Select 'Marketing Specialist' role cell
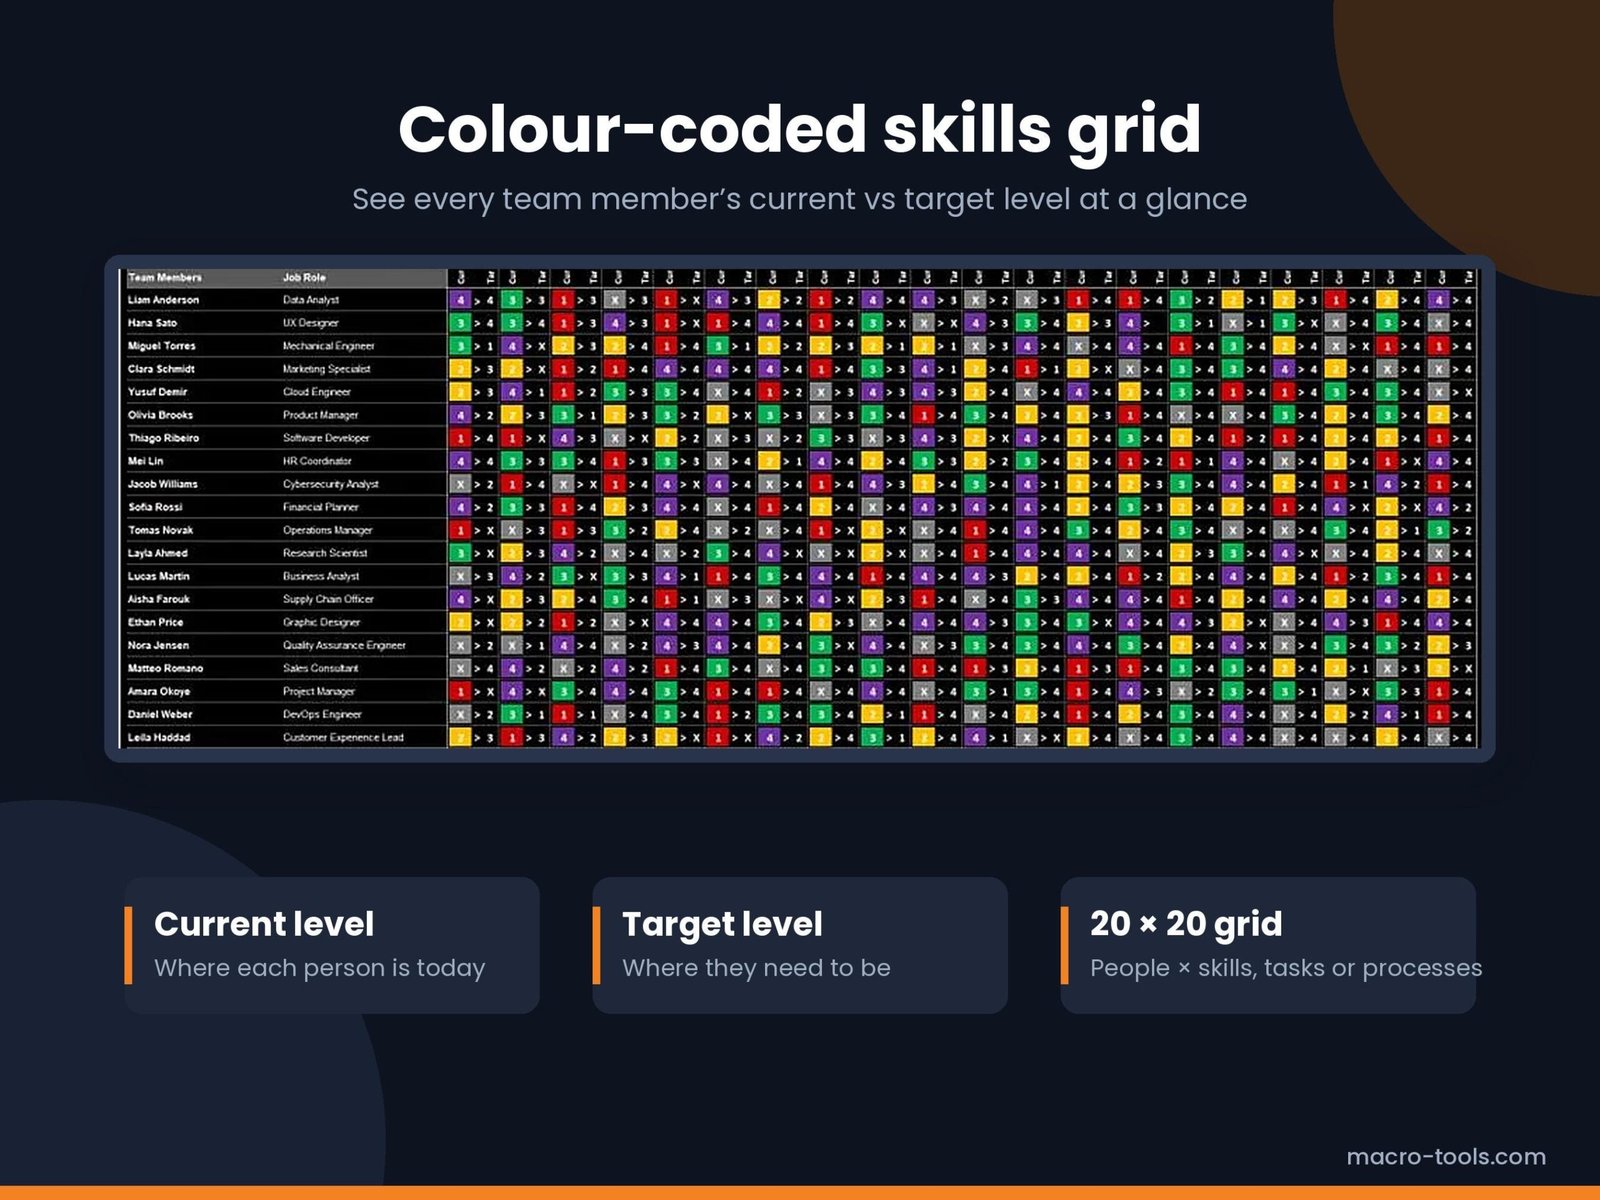 326,369
